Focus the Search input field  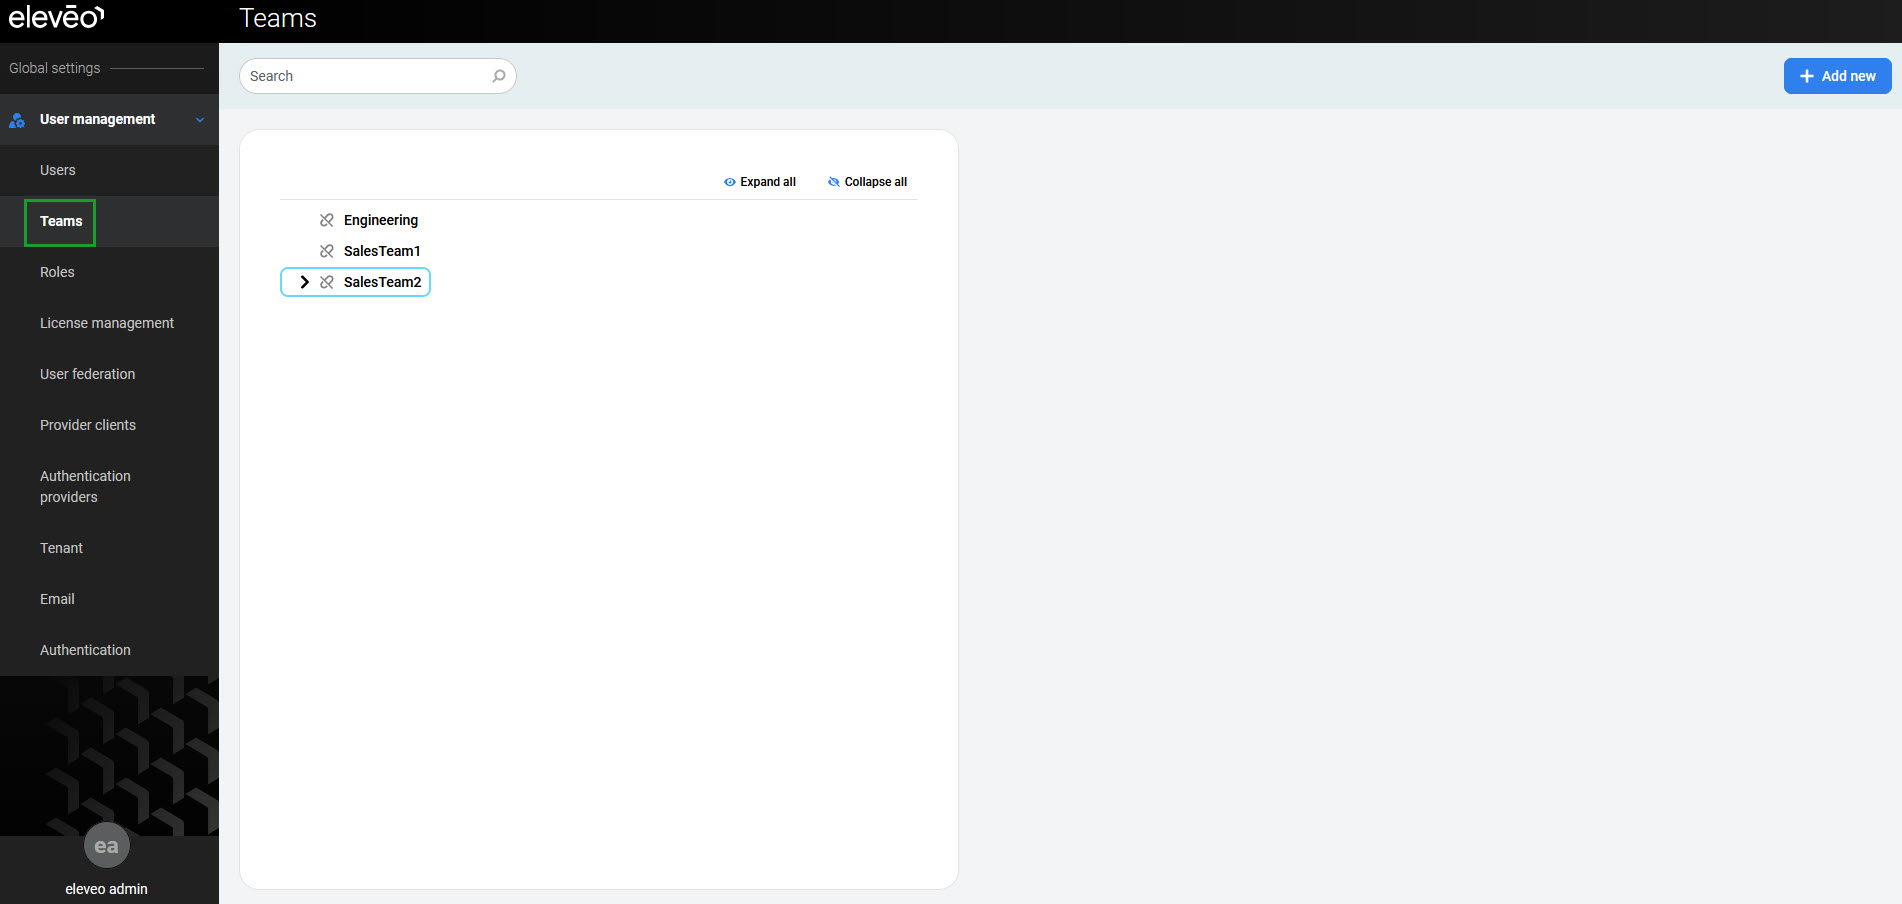click(366, 76)
